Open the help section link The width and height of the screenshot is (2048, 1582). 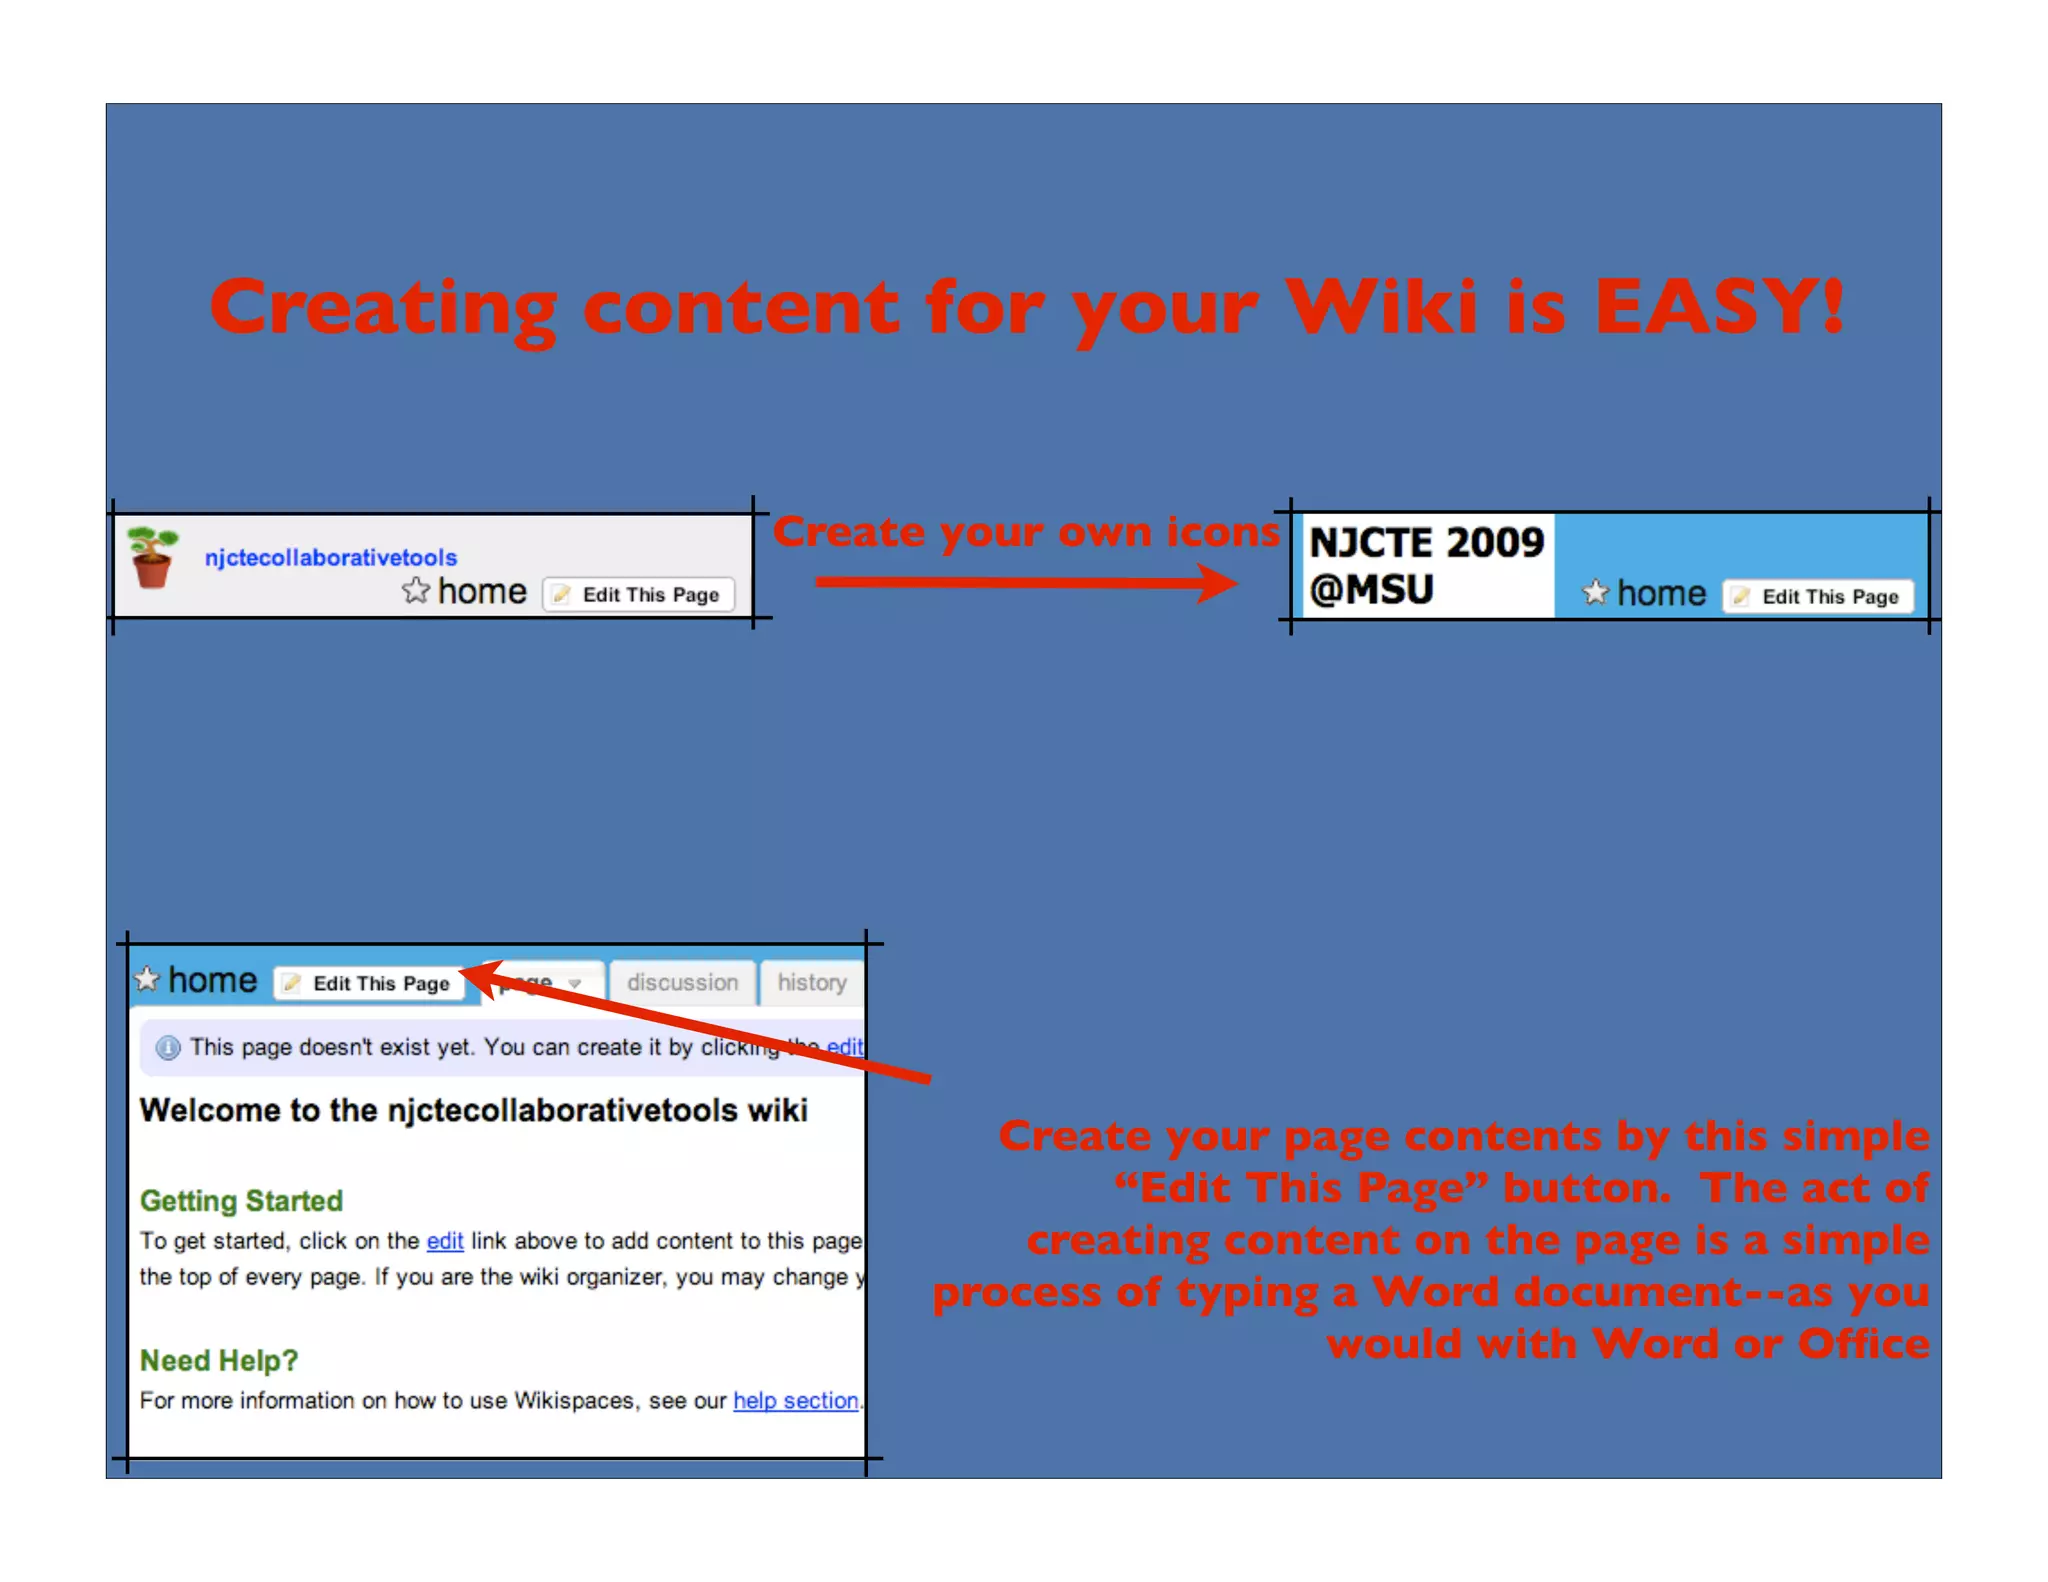795,1400
